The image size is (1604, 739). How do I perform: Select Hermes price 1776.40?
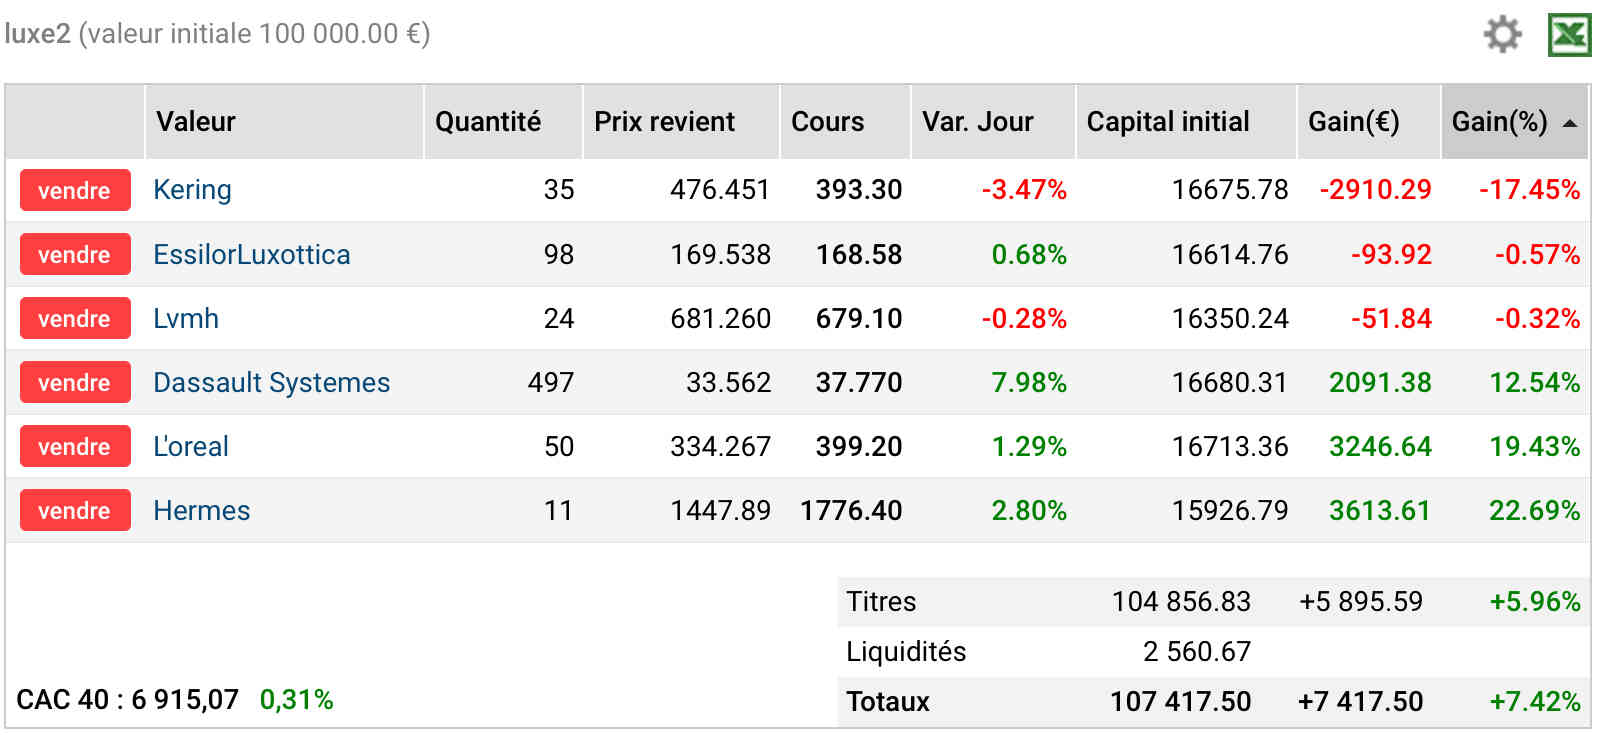point(851,510)
